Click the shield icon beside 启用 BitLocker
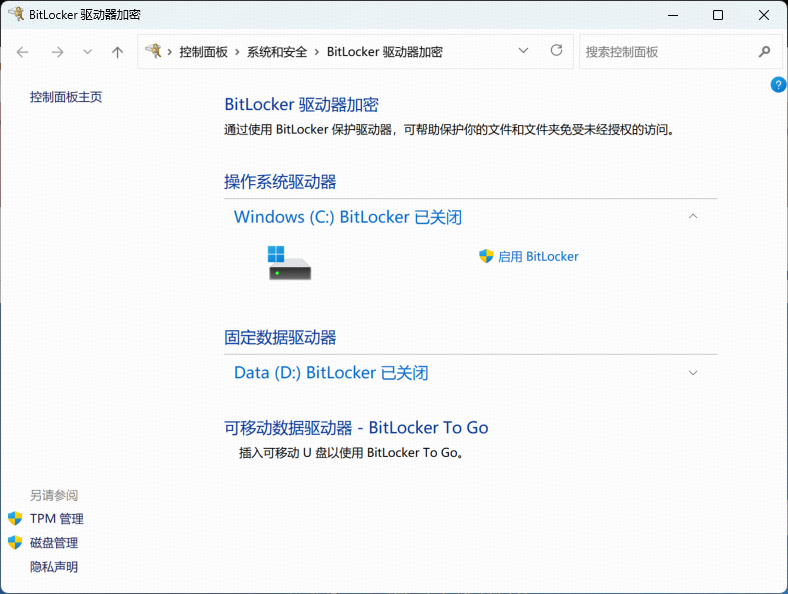Screen dimensions: 788x594 pyautogui.click(x=486, y=256)
